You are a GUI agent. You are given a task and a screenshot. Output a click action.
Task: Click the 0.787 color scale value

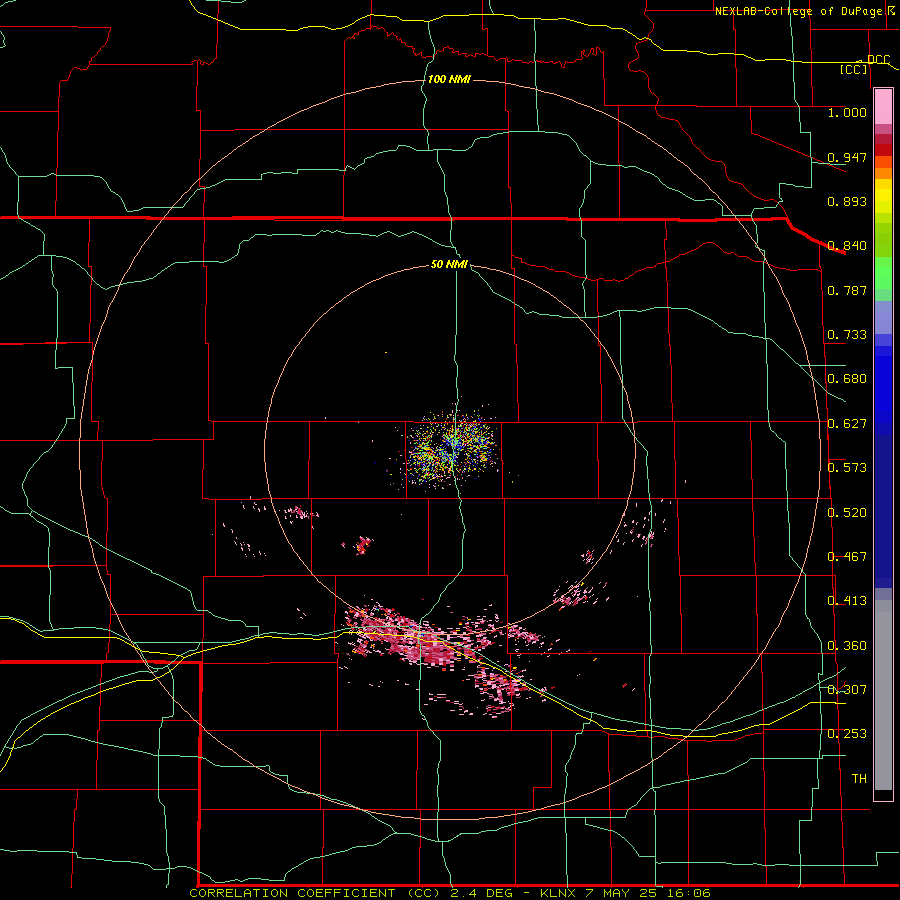[x=847, y=290]
